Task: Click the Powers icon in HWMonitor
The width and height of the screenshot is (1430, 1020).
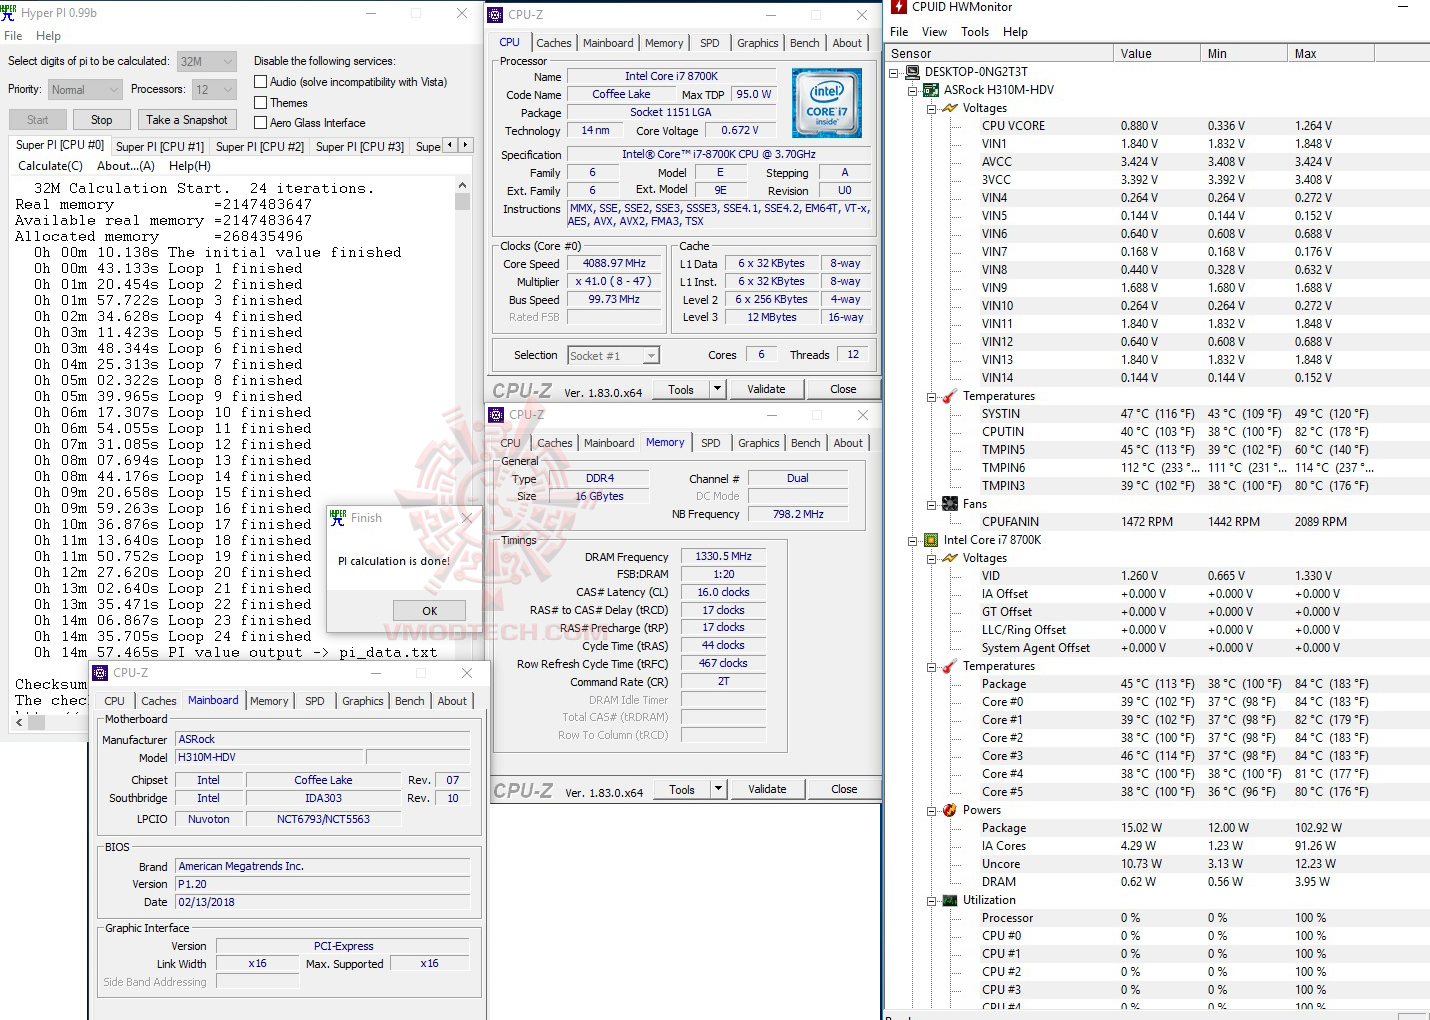Action: (950, 810)
